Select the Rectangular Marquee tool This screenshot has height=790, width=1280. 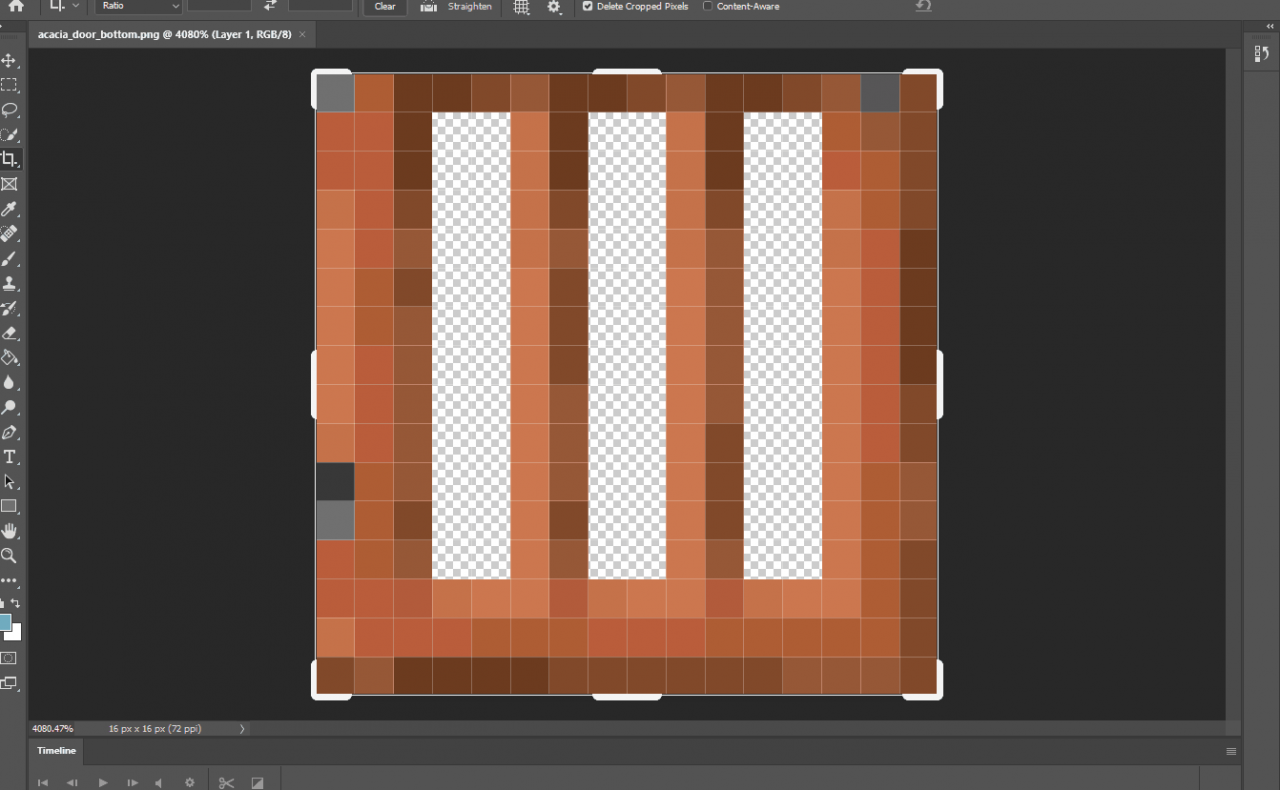pos(9,86)
